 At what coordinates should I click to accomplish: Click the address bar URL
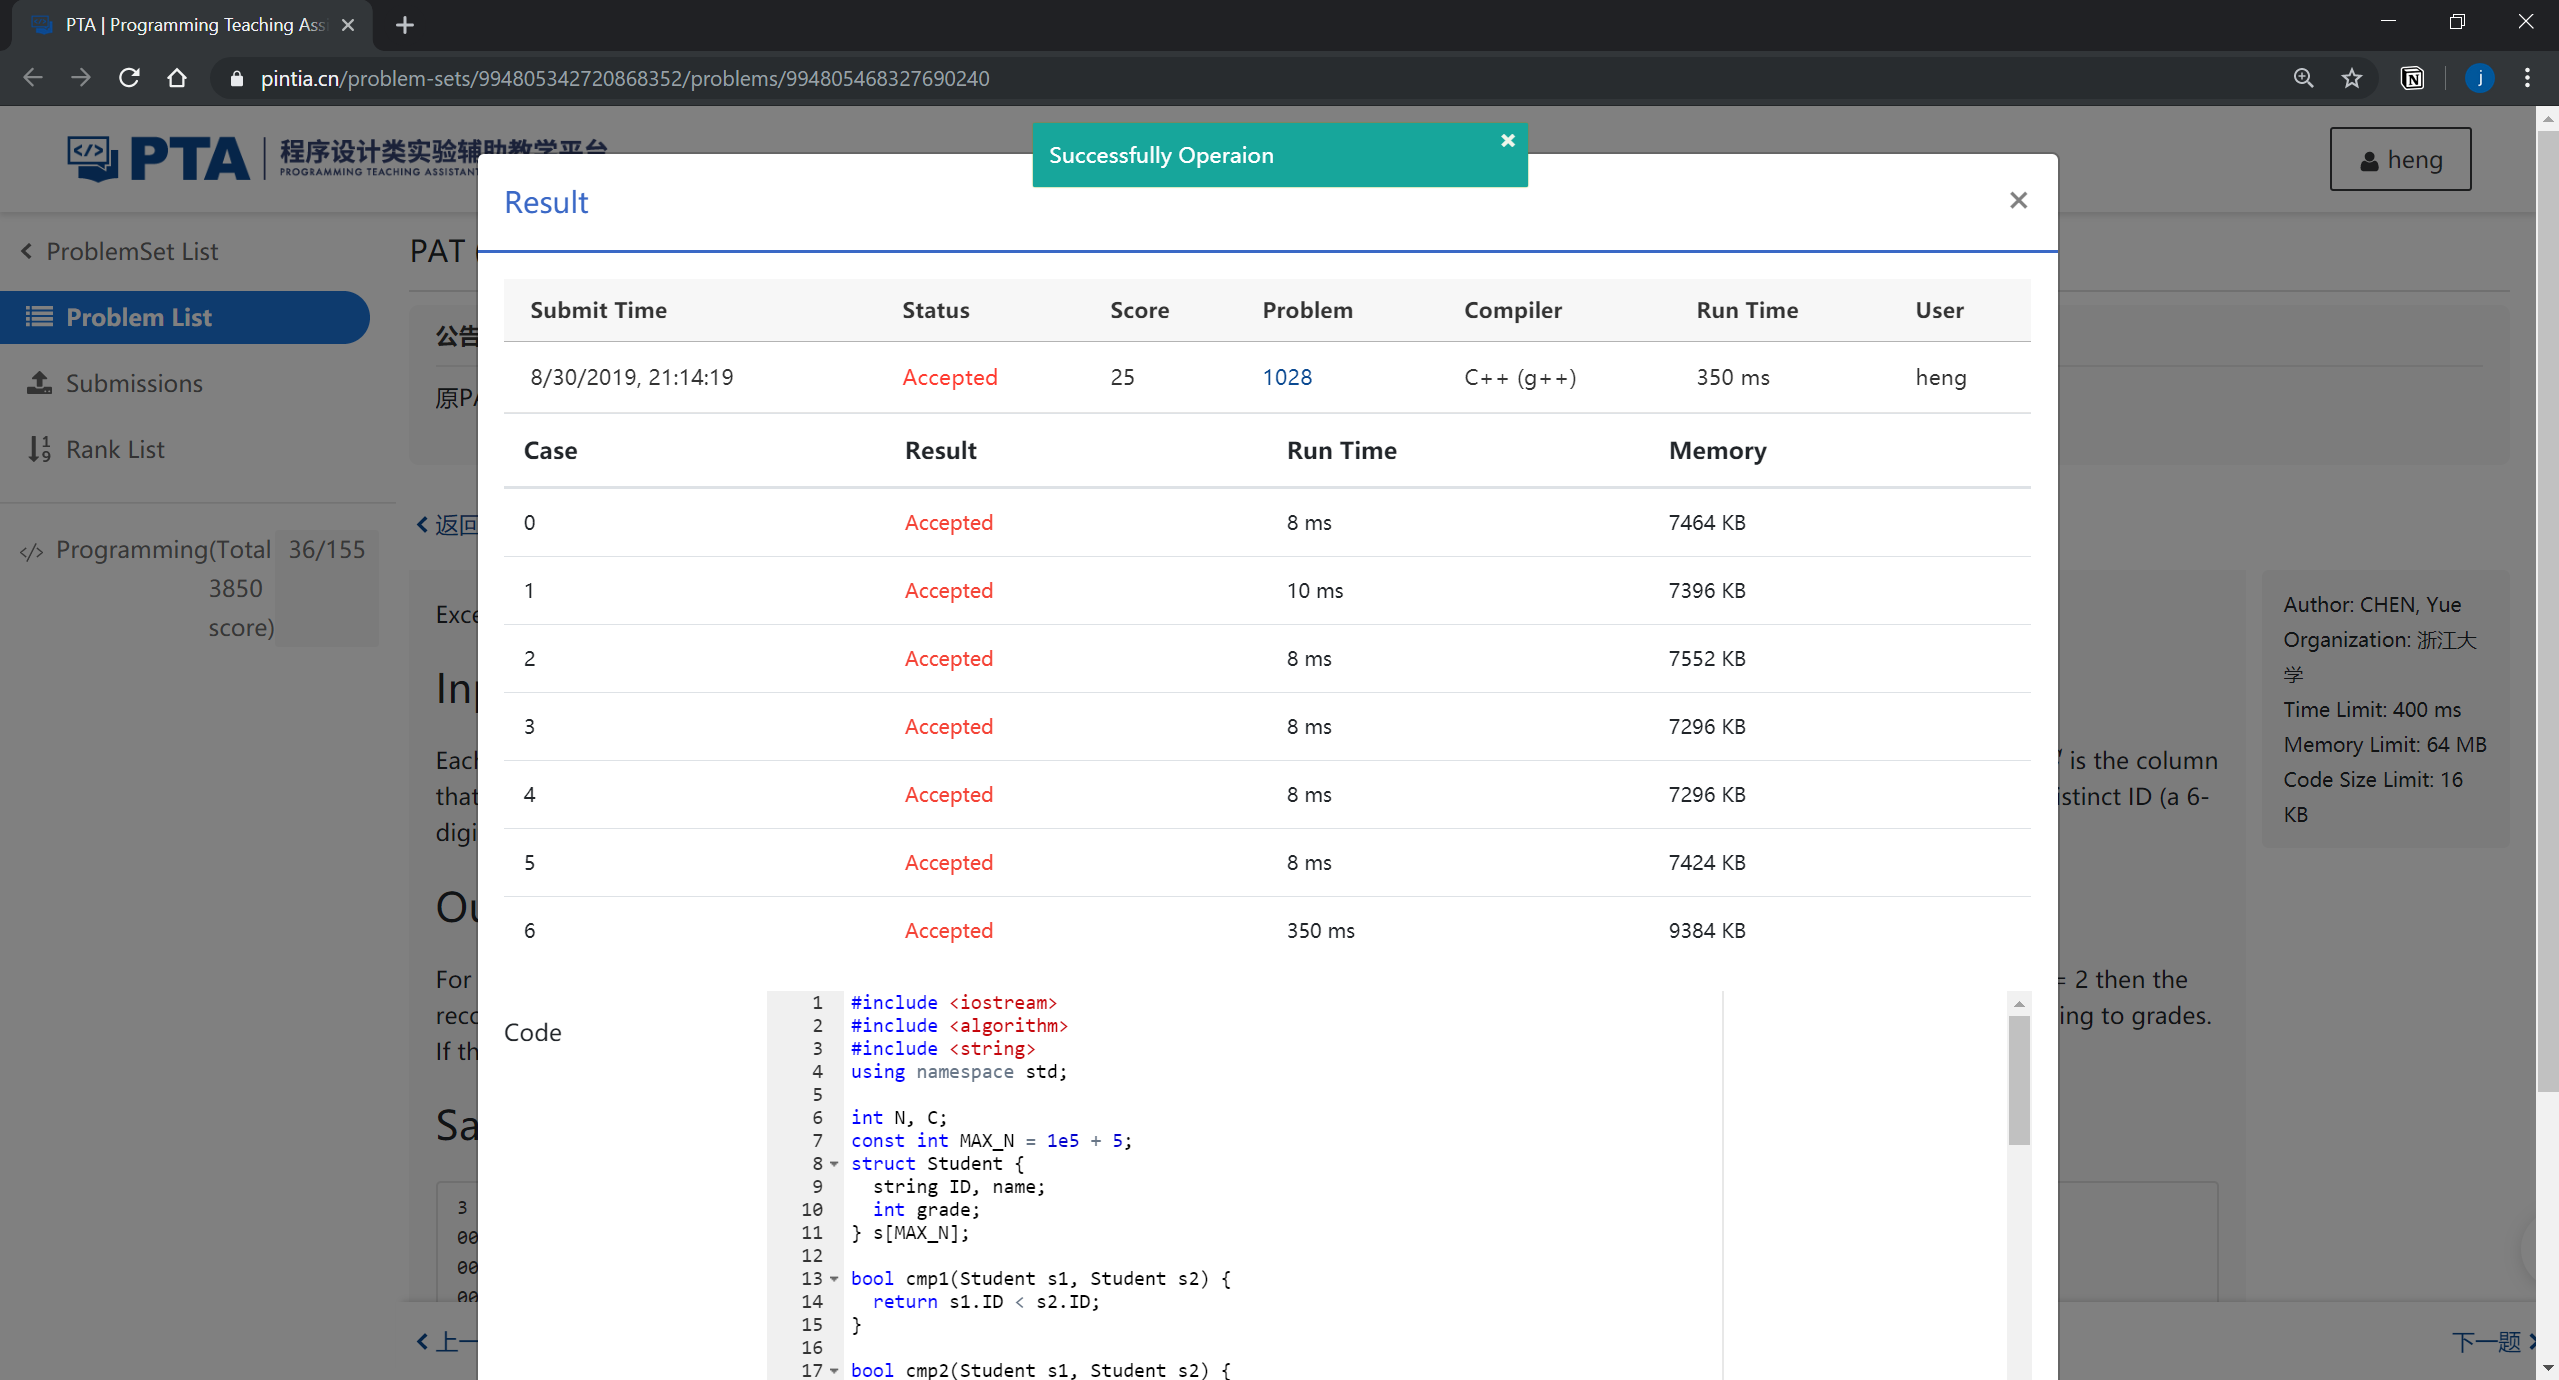(625, 78)
